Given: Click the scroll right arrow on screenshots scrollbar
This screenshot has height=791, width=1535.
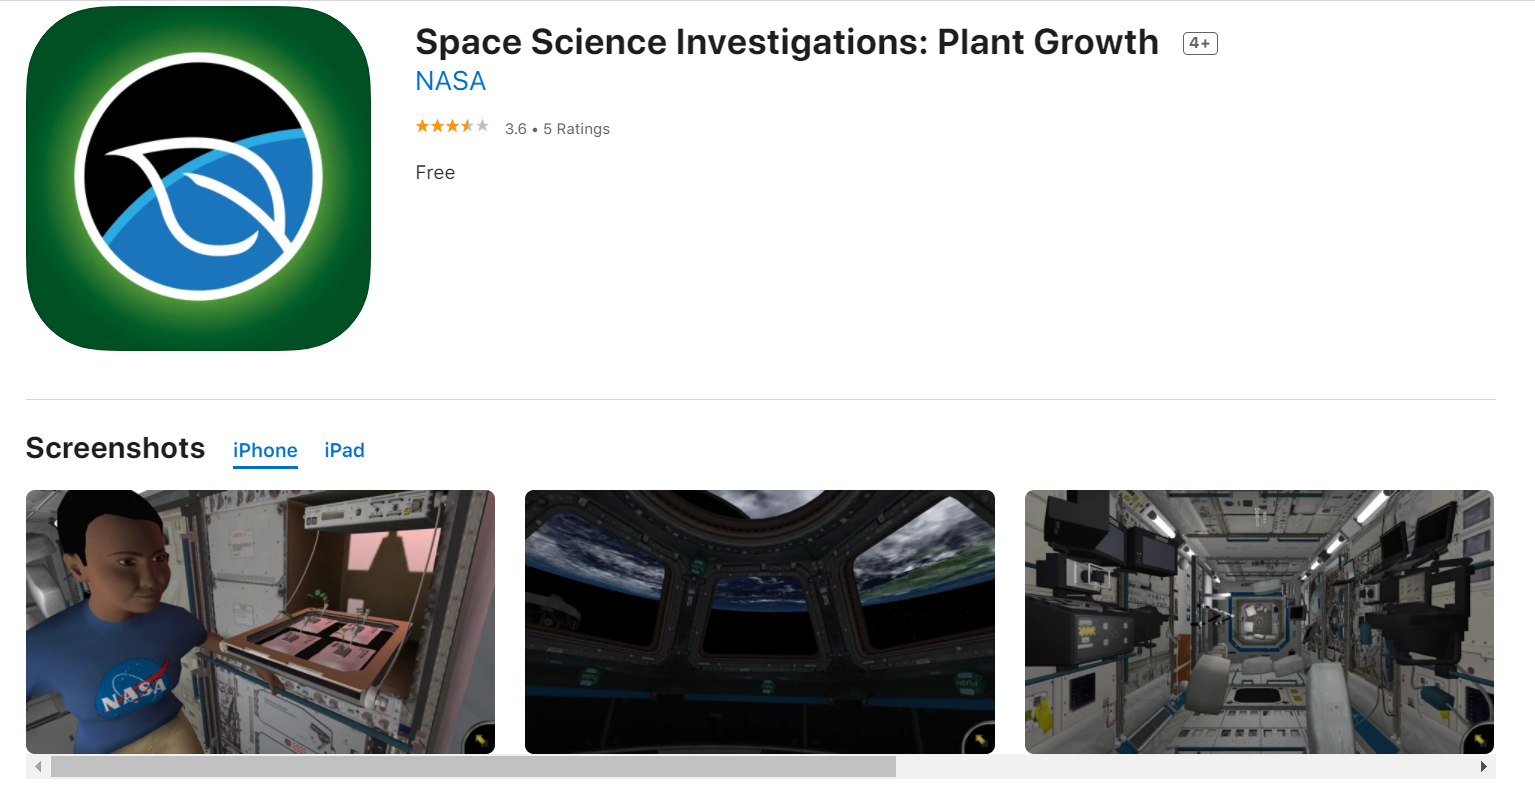Looking at the screenshot, I should pyautogui.click(x=1483, y=767).
